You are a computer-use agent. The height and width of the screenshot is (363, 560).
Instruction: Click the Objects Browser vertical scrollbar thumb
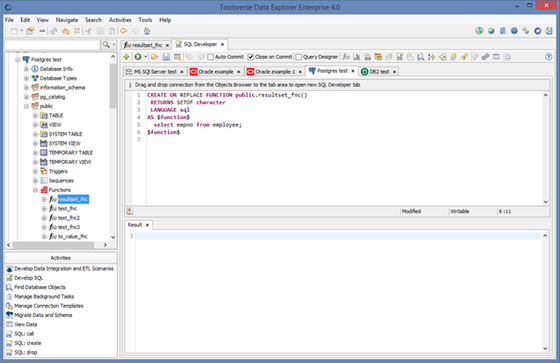tap(113, 86)
